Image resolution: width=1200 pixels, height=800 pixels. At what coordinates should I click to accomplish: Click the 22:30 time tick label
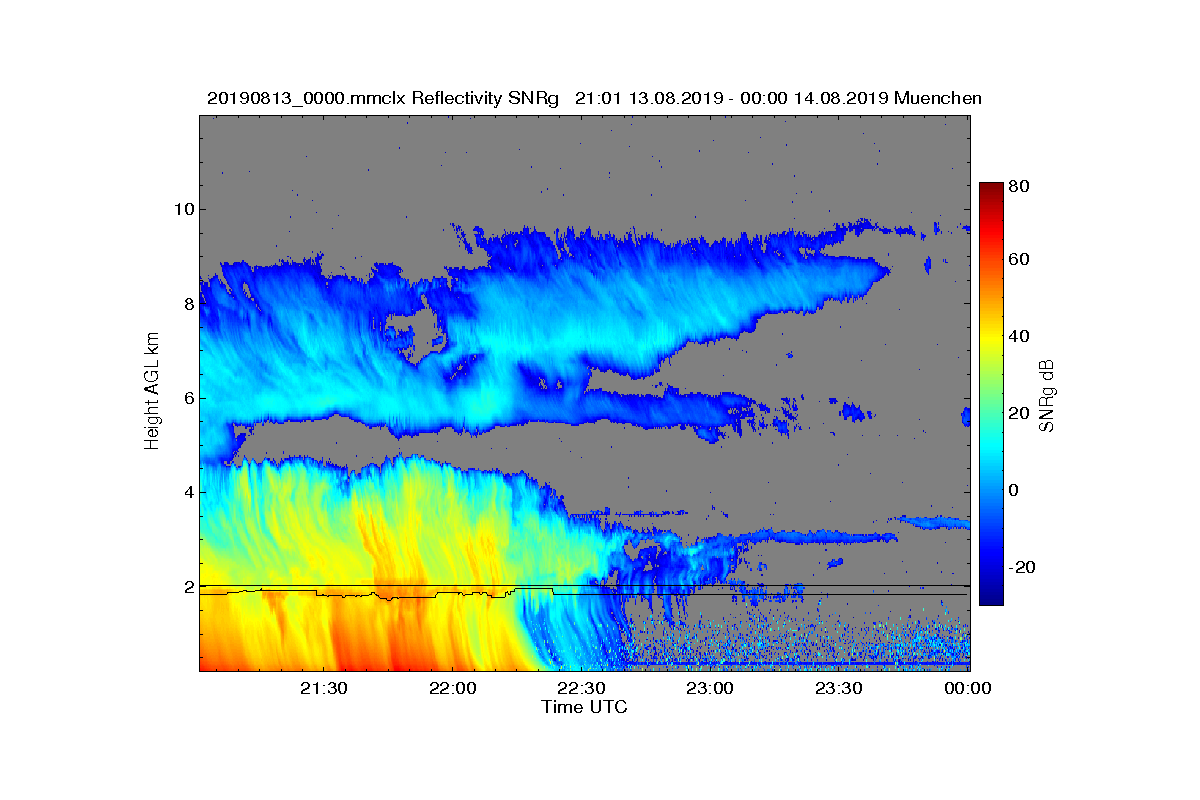click(x=582, y=688)
